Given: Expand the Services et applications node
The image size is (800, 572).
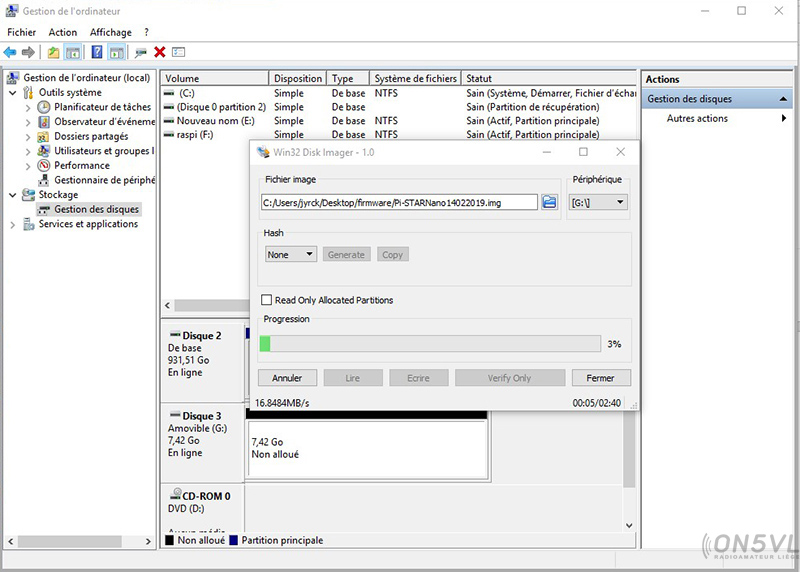Looking at the screenshot, I should point(13,225).
